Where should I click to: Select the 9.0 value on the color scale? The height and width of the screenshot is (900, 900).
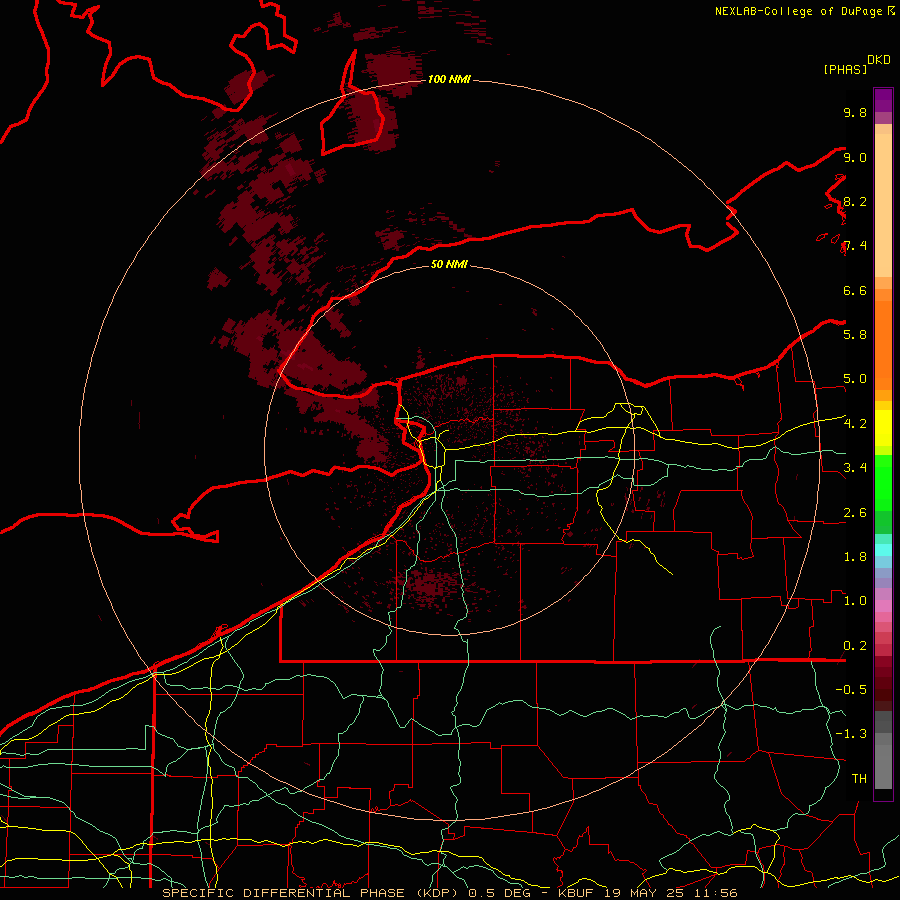pos(855,157)
